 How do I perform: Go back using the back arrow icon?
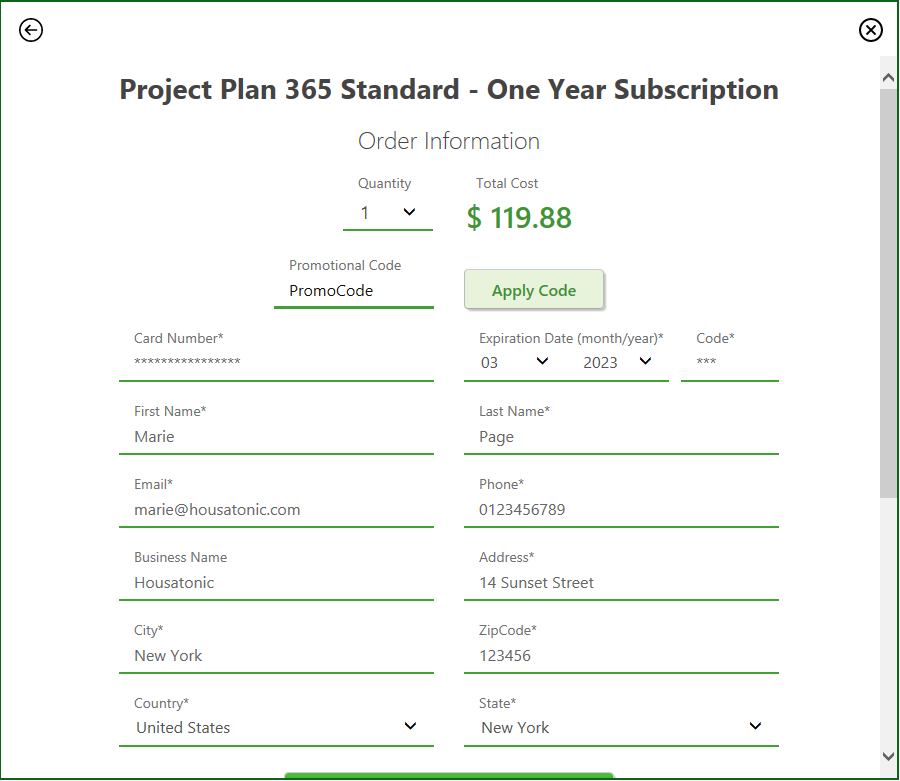(x=30, y=30)
